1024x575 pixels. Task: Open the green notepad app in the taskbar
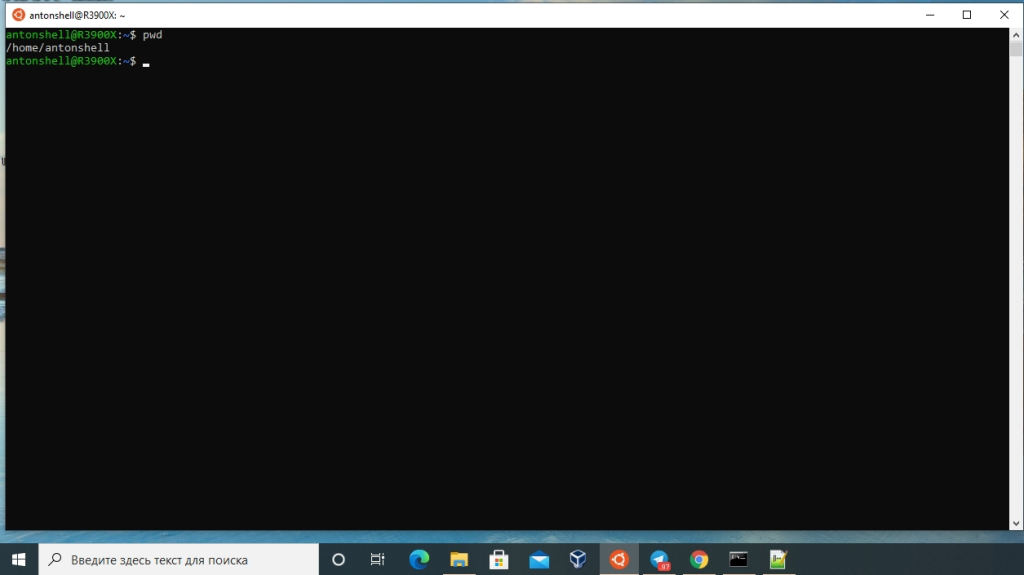tap(778, 560)
